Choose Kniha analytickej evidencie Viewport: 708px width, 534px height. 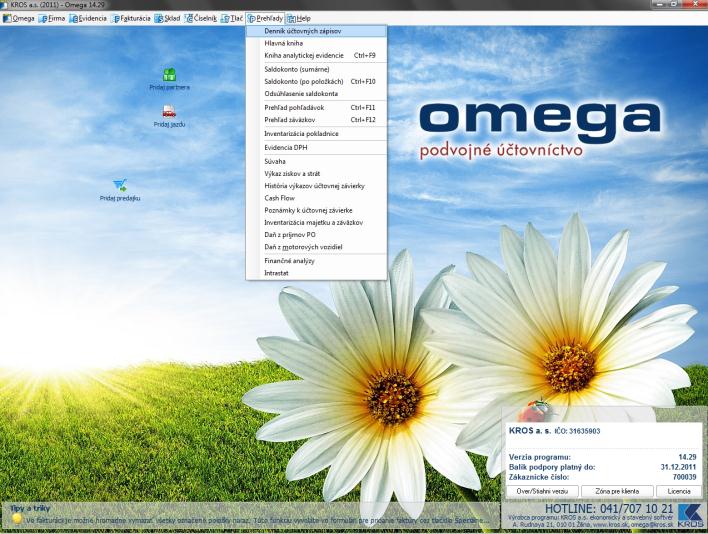click(x=316, y=56)
